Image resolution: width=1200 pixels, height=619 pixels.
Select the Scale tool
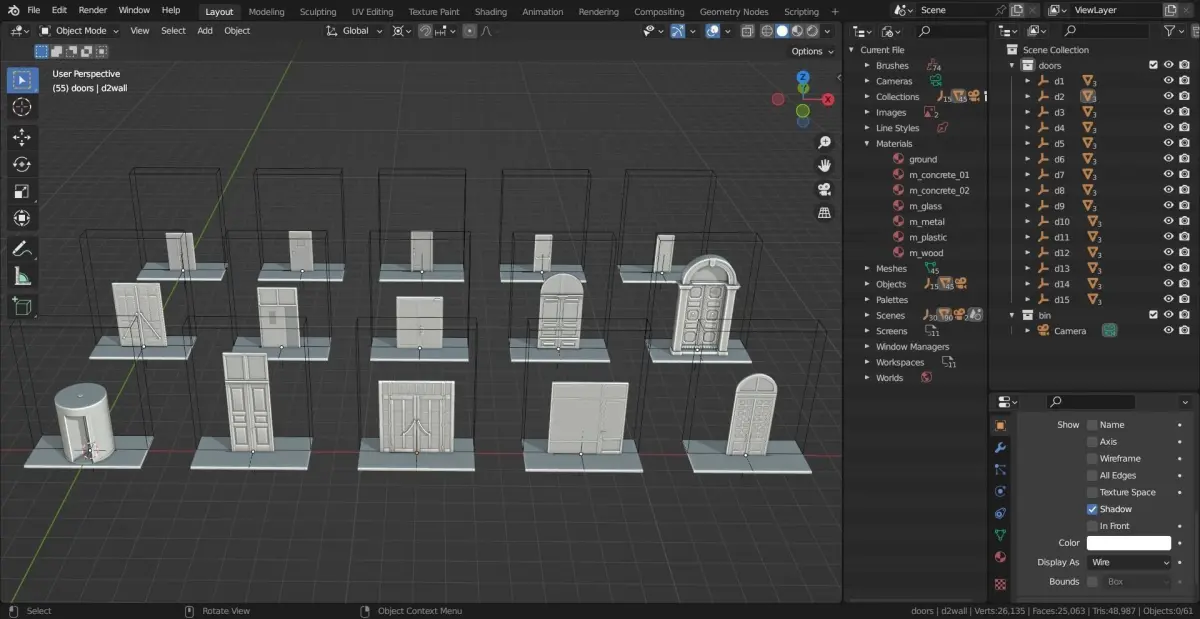pyautogui.click(x=22, y=191)
